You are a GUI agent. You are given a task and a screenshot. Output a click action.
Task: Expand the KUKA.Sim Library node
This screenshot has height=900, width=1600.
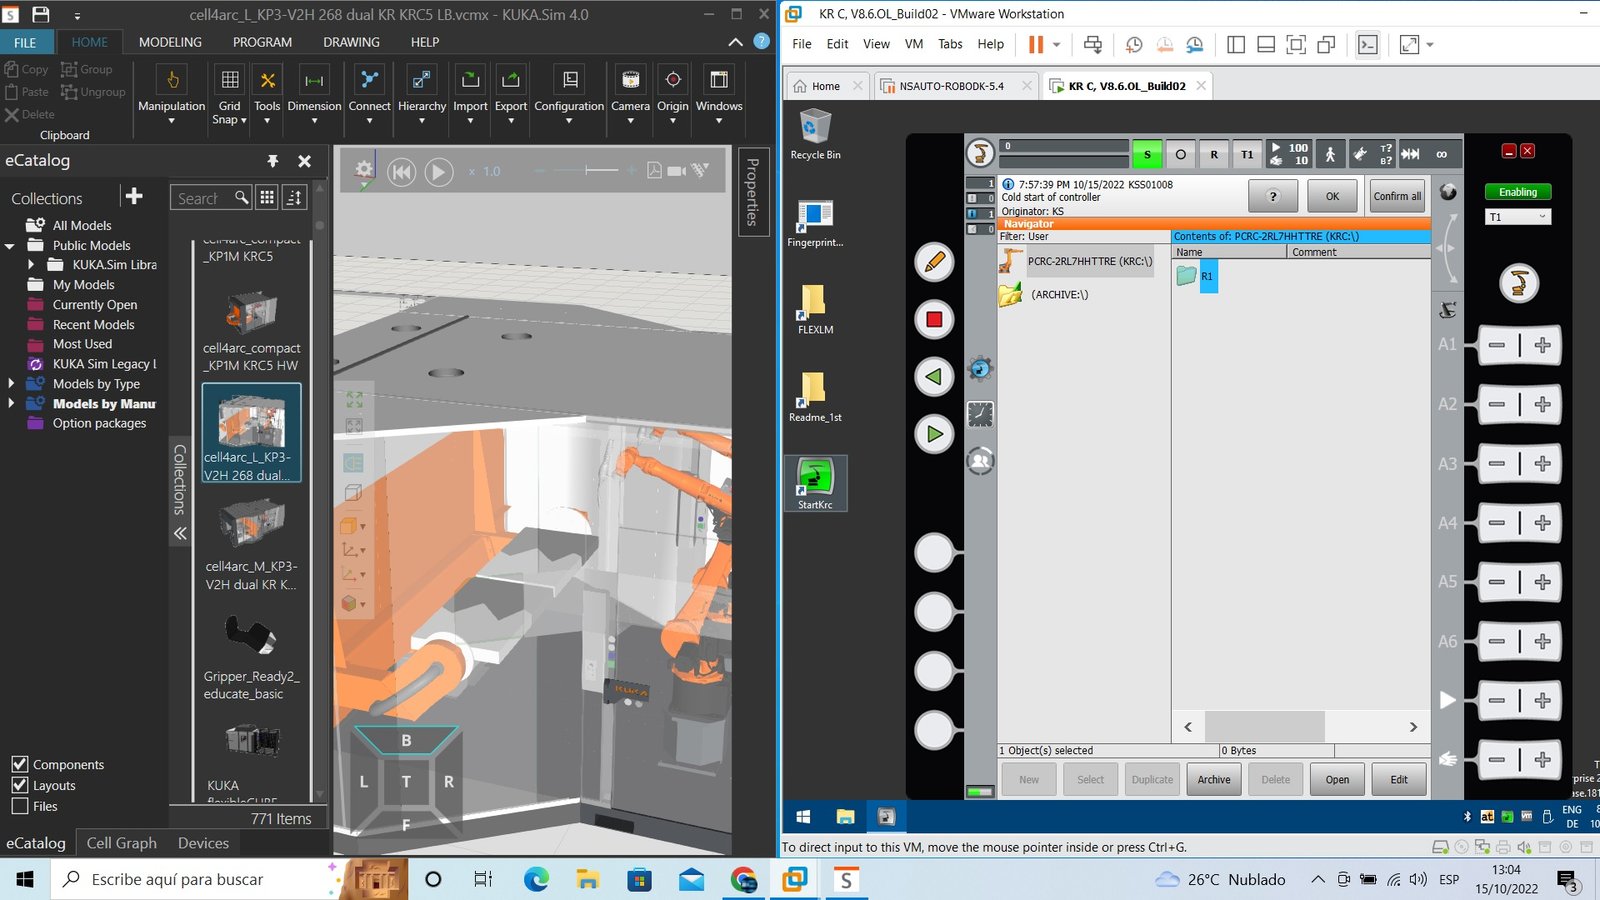click(x=31, y=265)
